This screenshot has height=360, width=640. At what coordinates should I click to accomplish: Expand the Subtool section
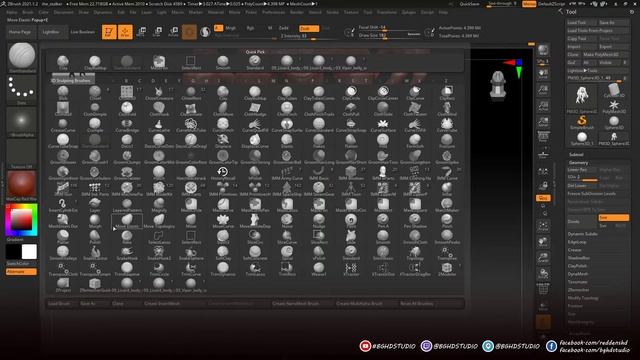point(576,155)
